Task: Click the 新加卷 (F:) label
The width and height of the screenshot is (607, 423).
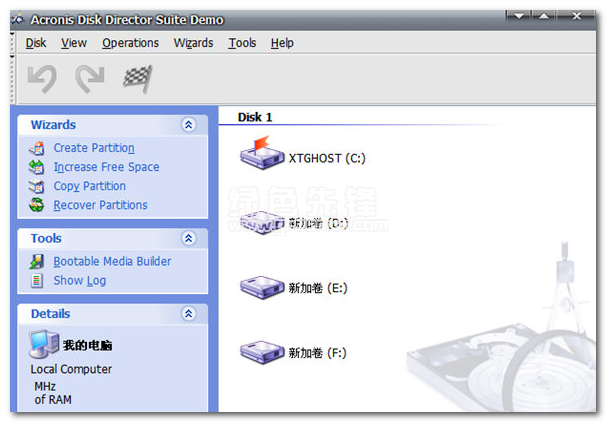Action: (317, 353)
